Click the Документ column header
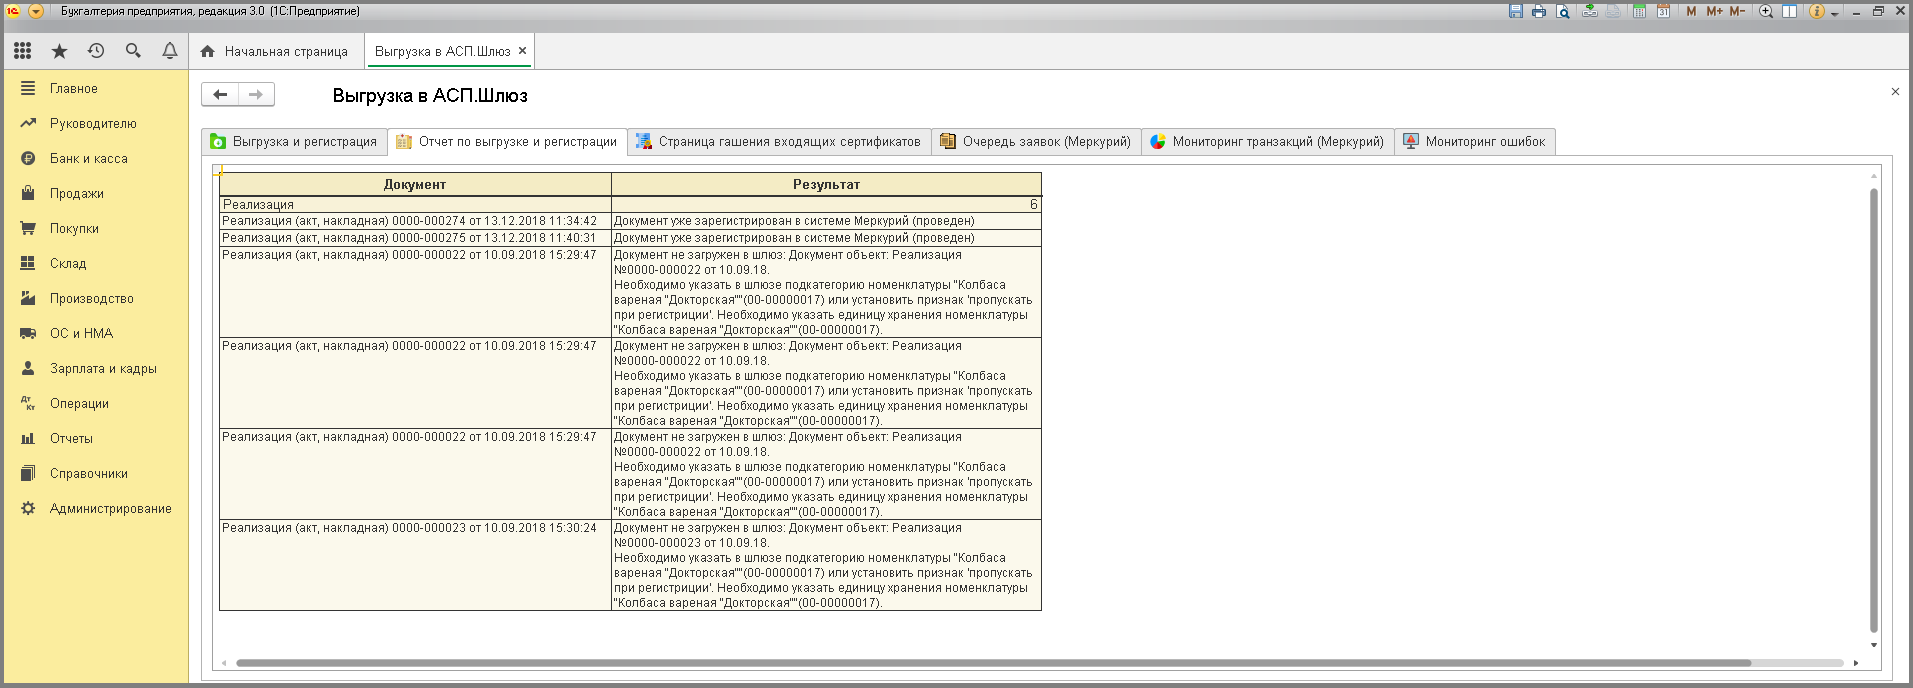 (415, 184)
